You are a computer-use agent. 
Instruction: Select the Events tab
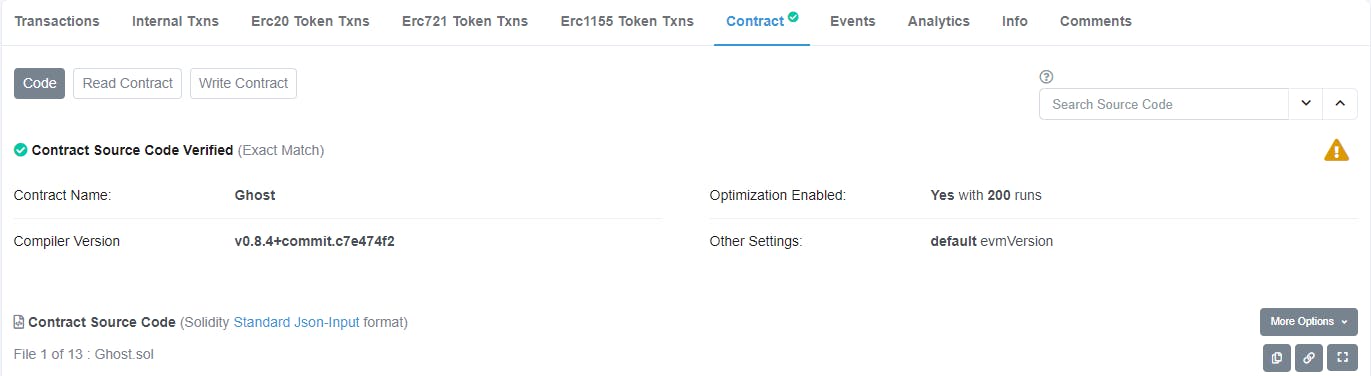click(x=852, y=21)
